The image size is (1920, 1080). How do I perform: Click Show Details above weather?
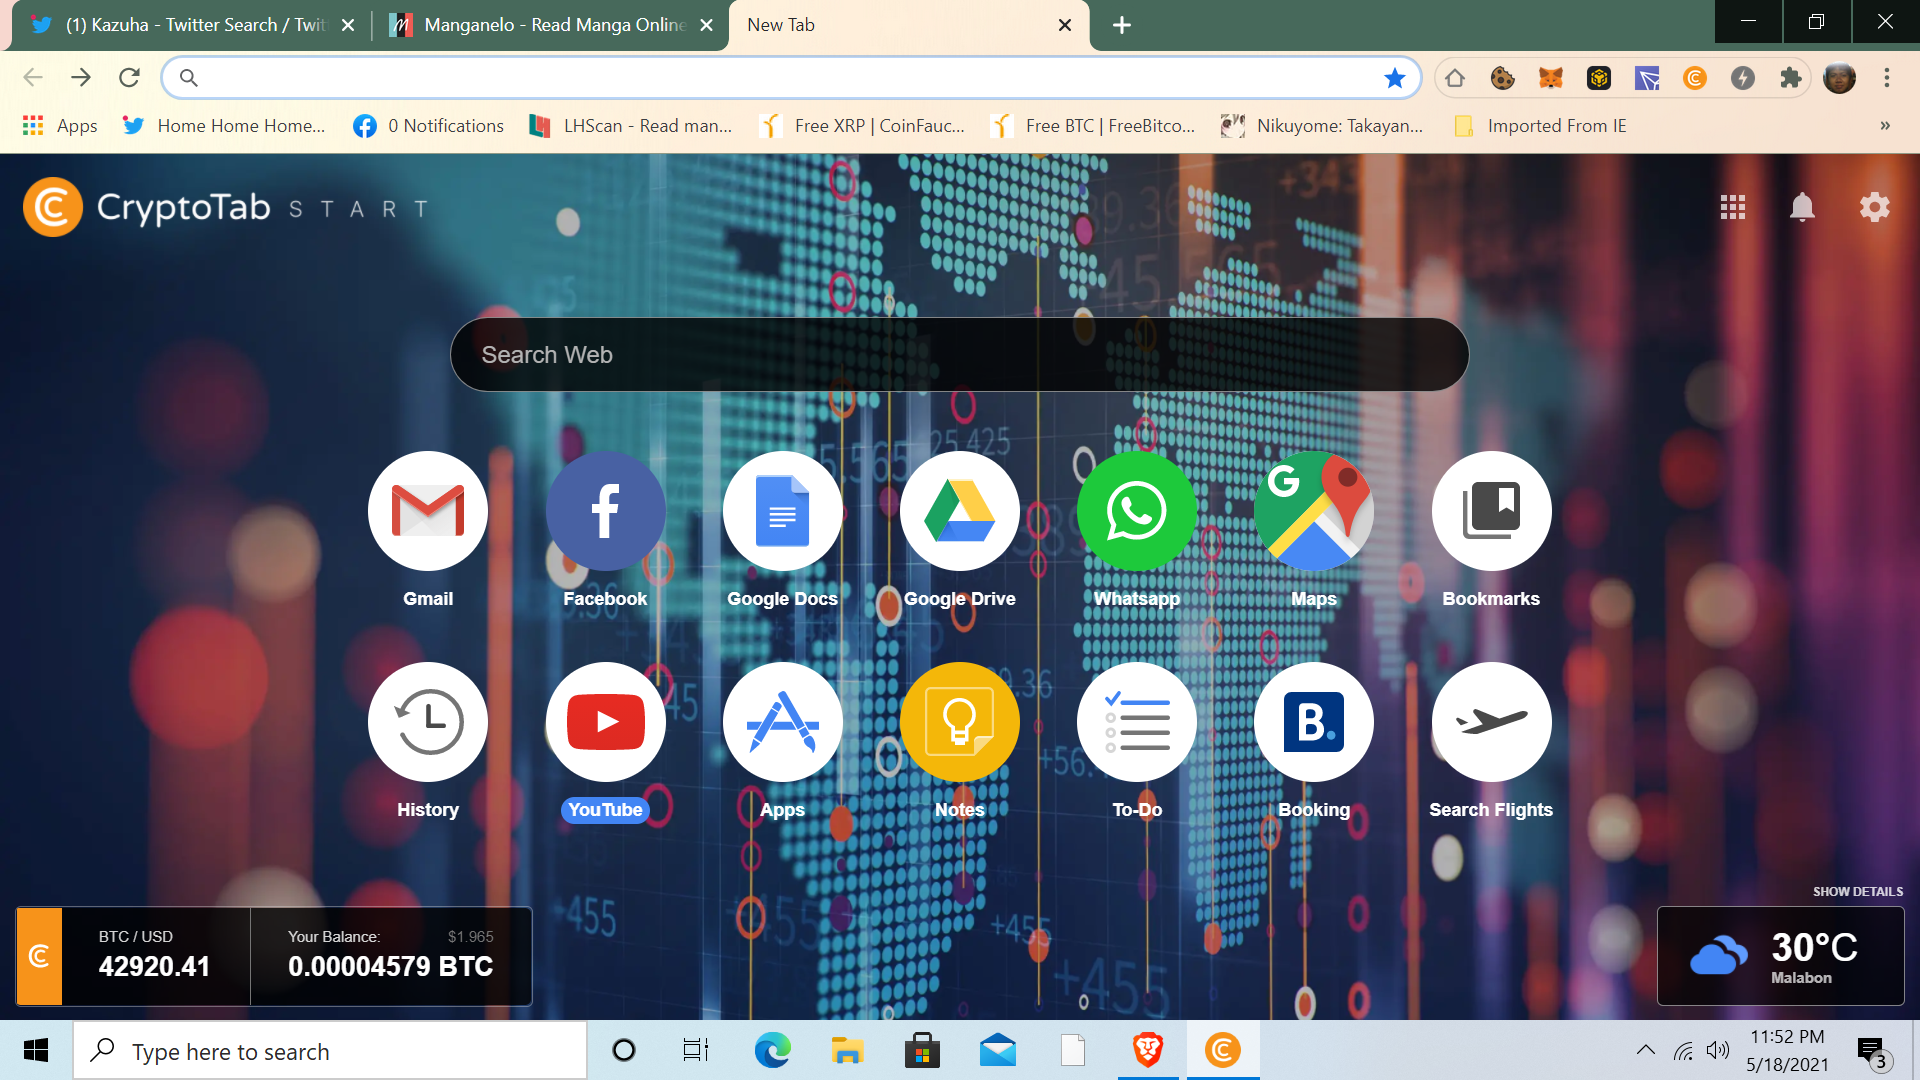click(1858, 892)
